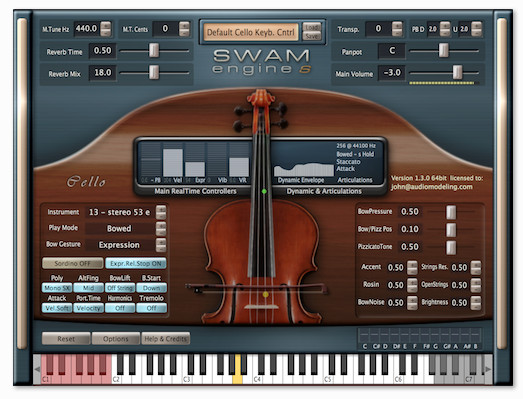Change Play Mode Bowed selector arrows
This screenshot has width=523, height=399.
pos(161,229)
